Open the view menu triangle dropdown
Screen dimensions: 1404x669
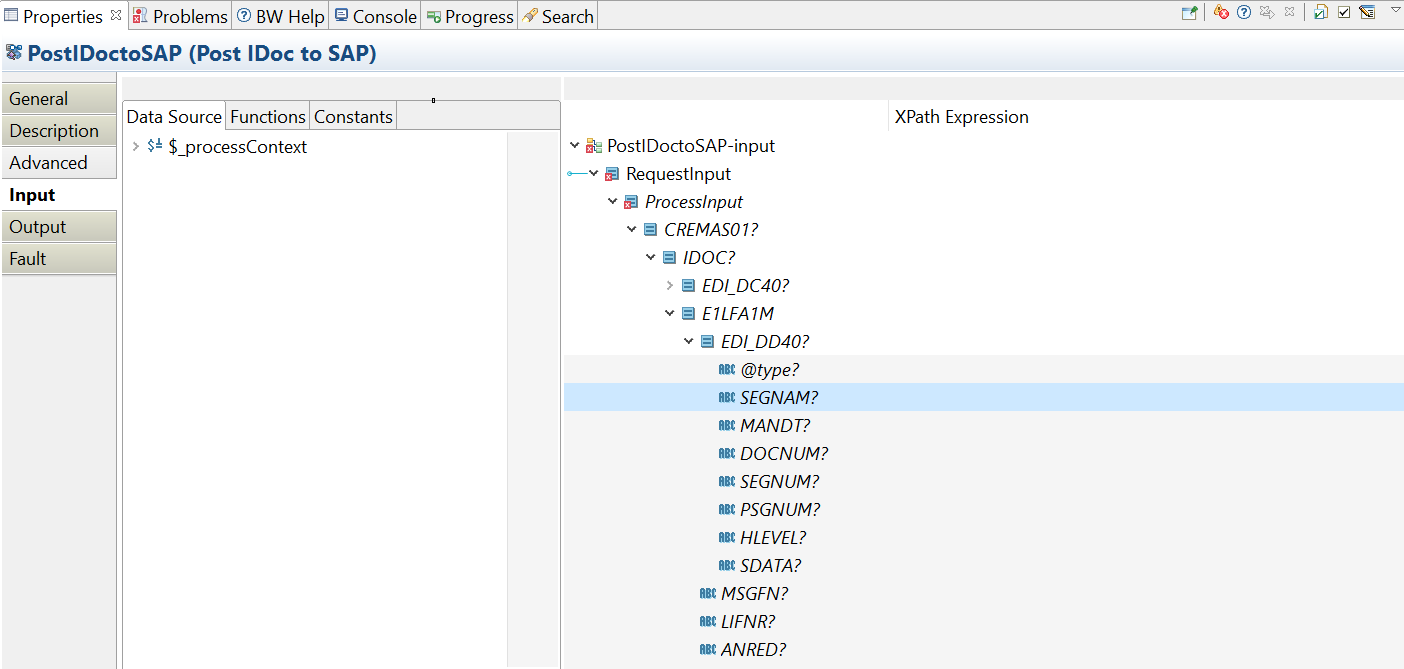tap(1395, 9)
